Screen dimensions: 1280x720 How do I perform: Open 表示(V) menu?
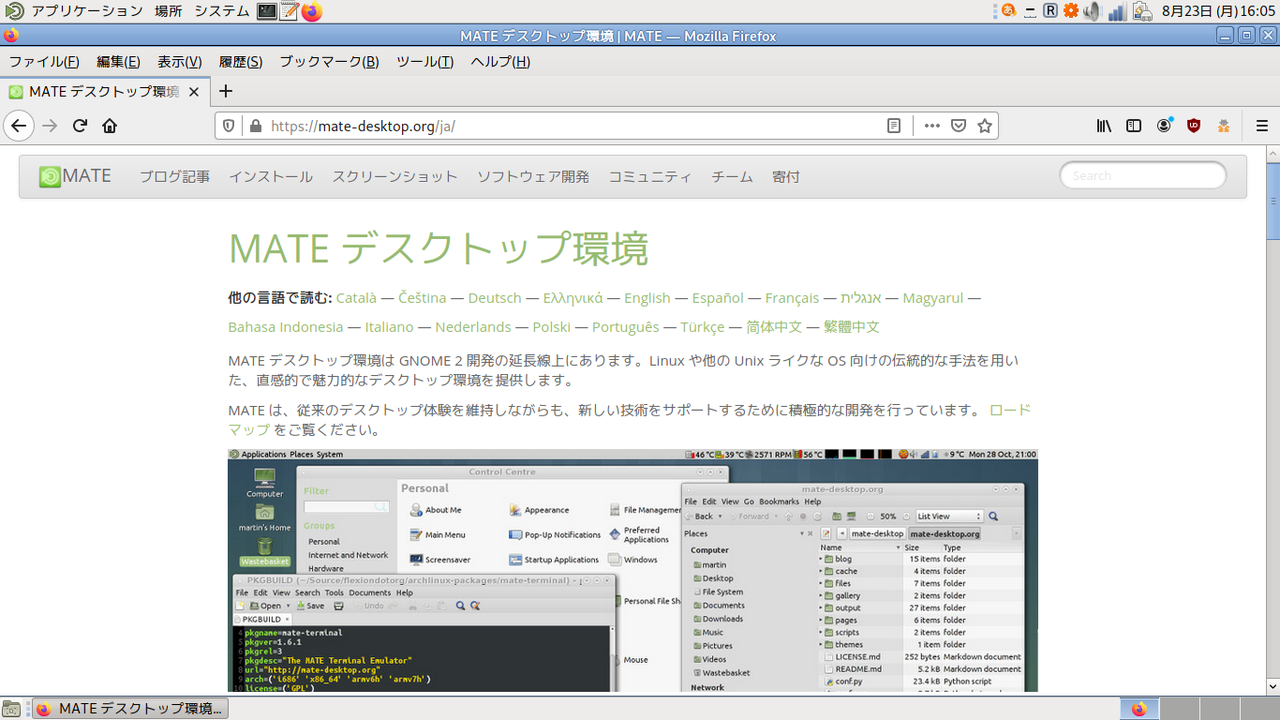click(179, 61)
